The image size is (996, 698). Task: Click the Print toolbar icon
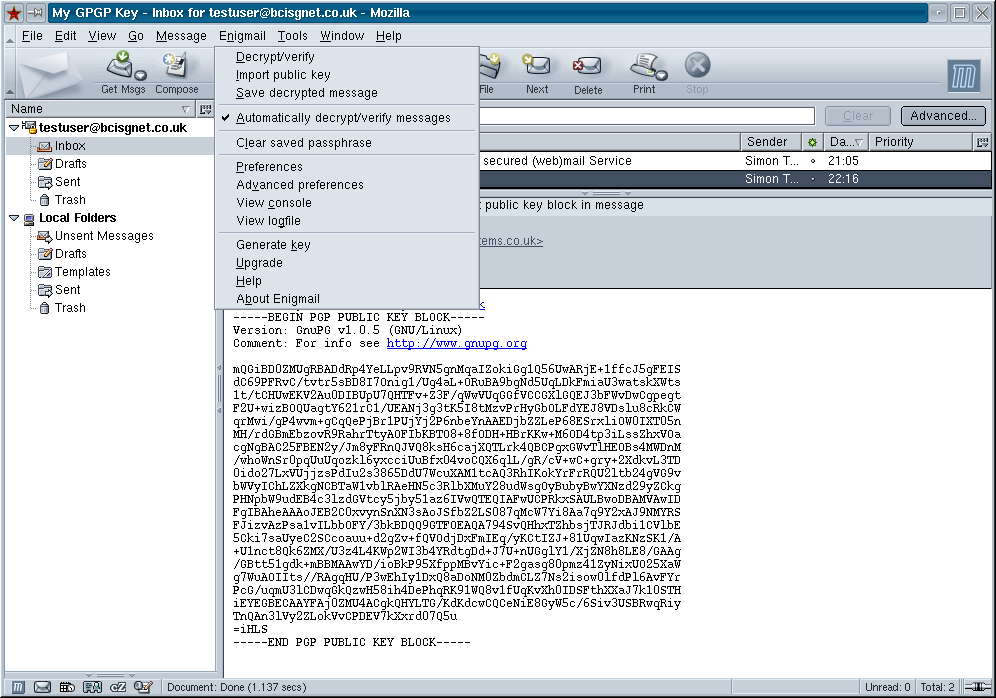(x=644, y=65)
